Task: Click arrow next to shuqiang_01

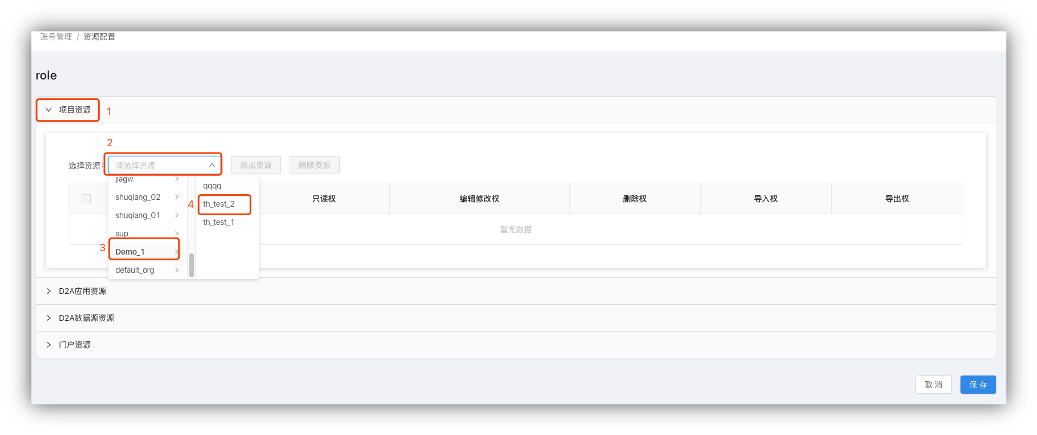Action: coord(178,215)
